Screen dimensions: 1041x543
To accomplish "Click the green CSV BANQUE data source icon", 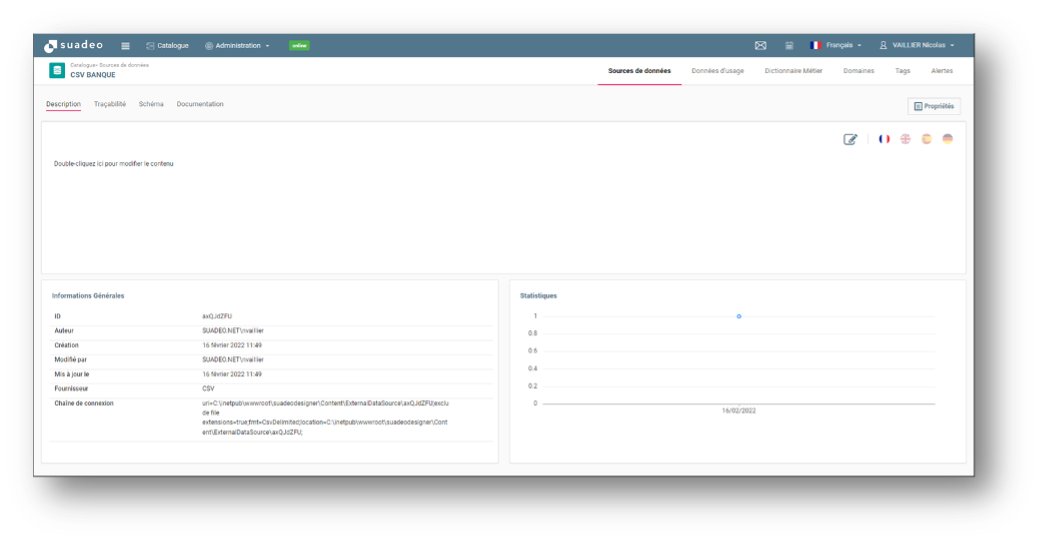I will (x=57, y=70).
